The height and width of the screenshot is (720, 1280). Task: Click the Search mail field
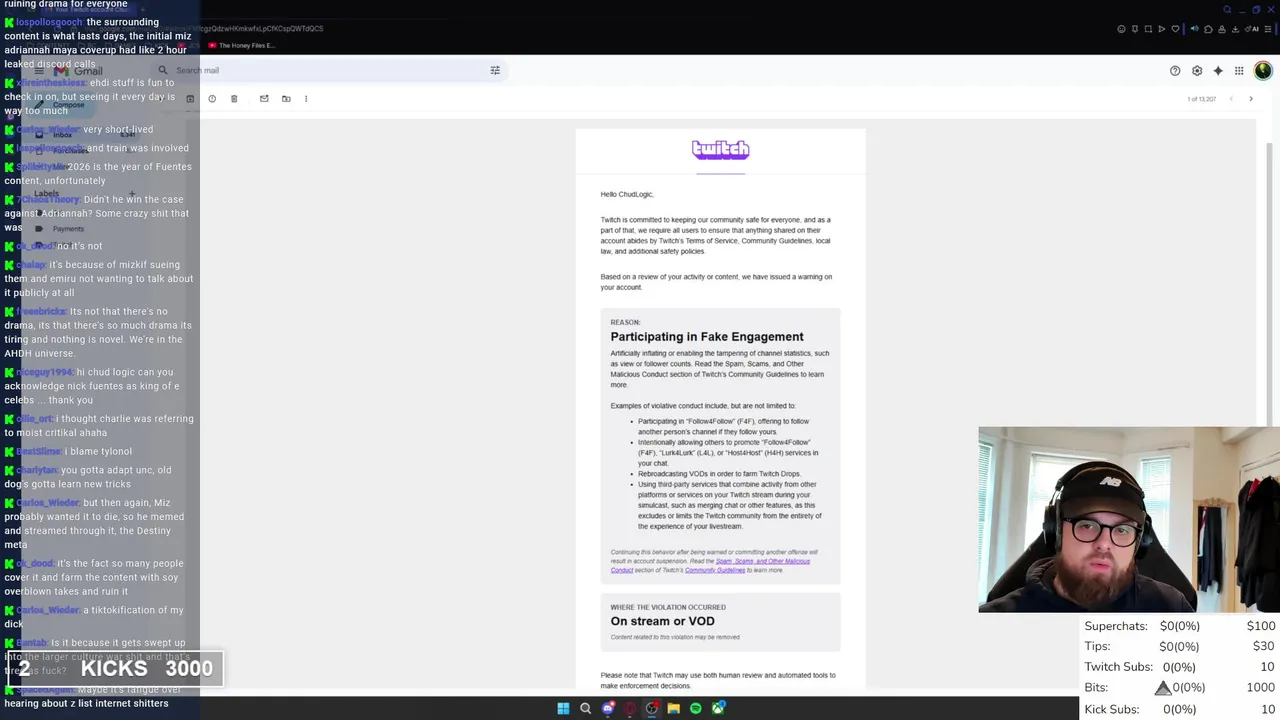pos(330,70)
